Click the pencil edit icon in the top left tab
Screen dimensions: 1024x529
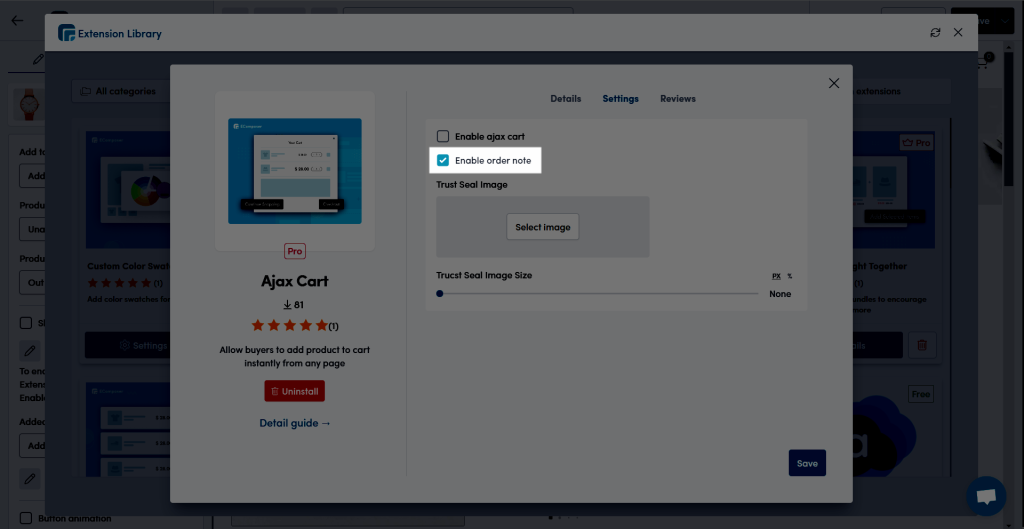[x=39, y=59]
